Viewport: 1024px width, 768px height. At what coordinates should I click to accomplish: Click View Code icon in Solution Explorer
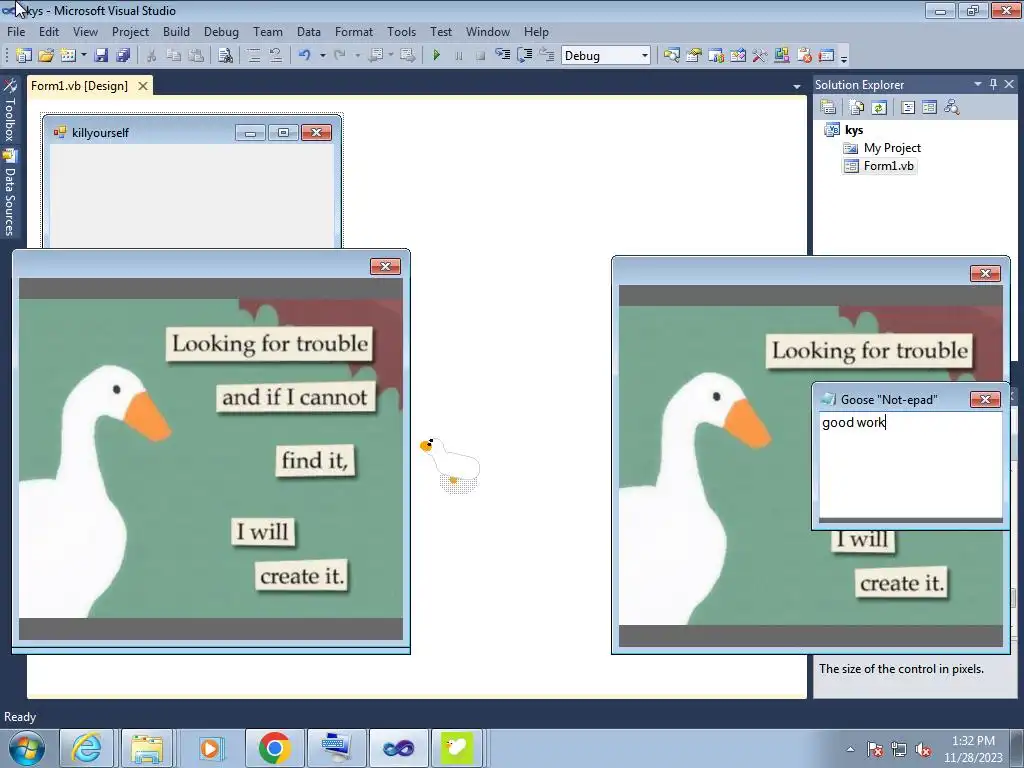(x=908, y=107)
